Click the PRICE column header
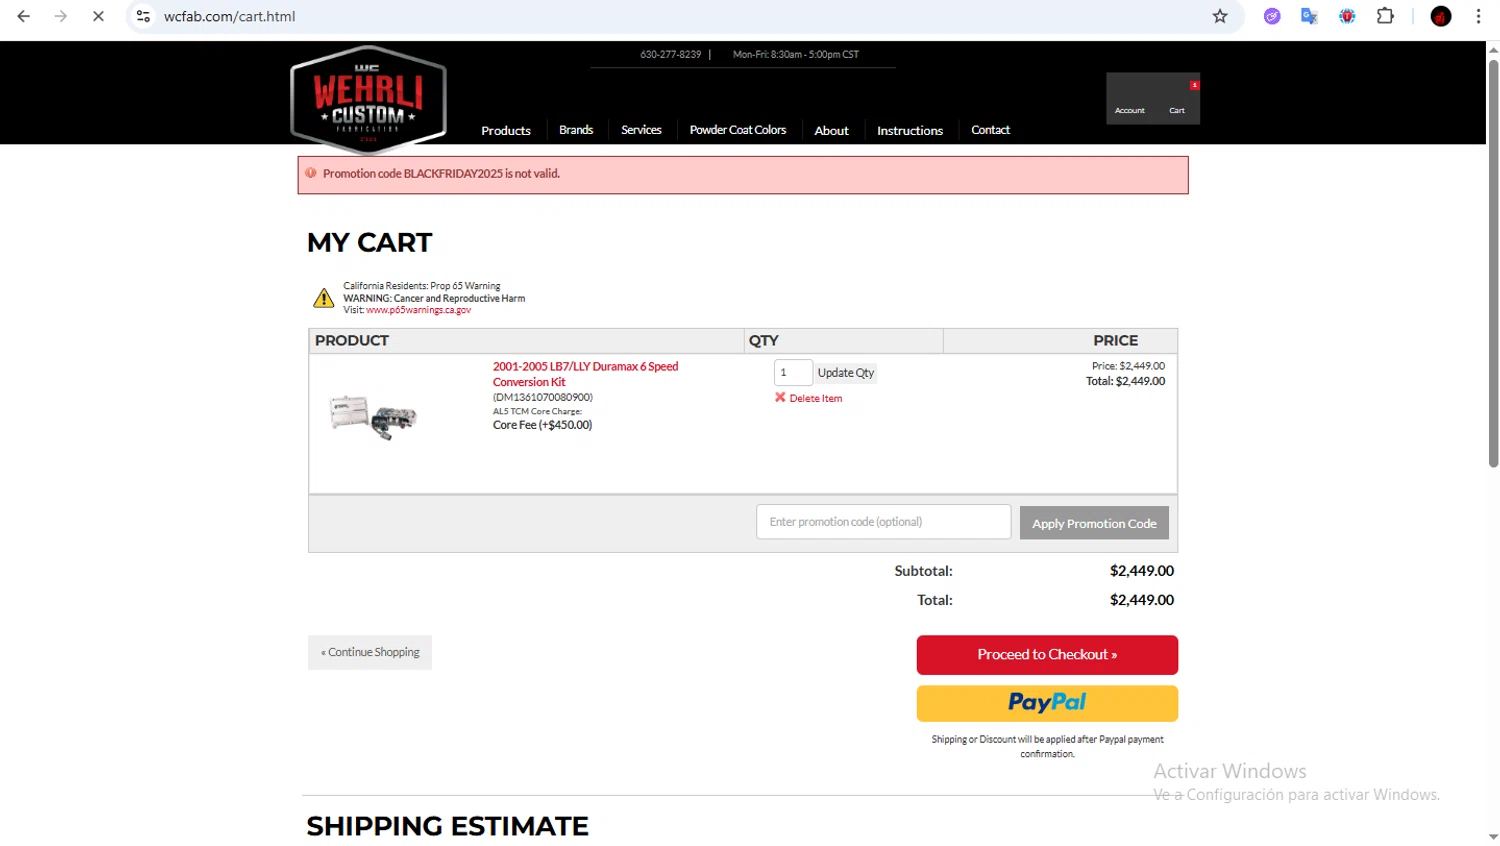 pos(1115,341)
